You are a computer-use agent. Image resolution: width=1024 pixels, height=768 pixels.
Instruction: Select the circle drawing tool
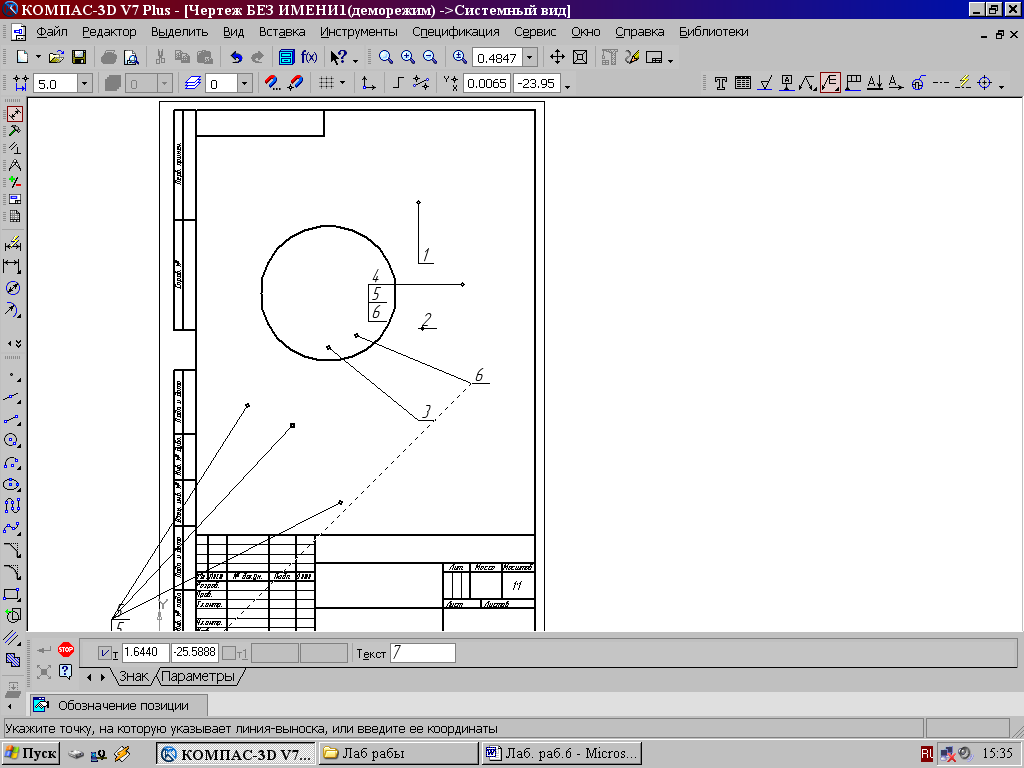12,441
